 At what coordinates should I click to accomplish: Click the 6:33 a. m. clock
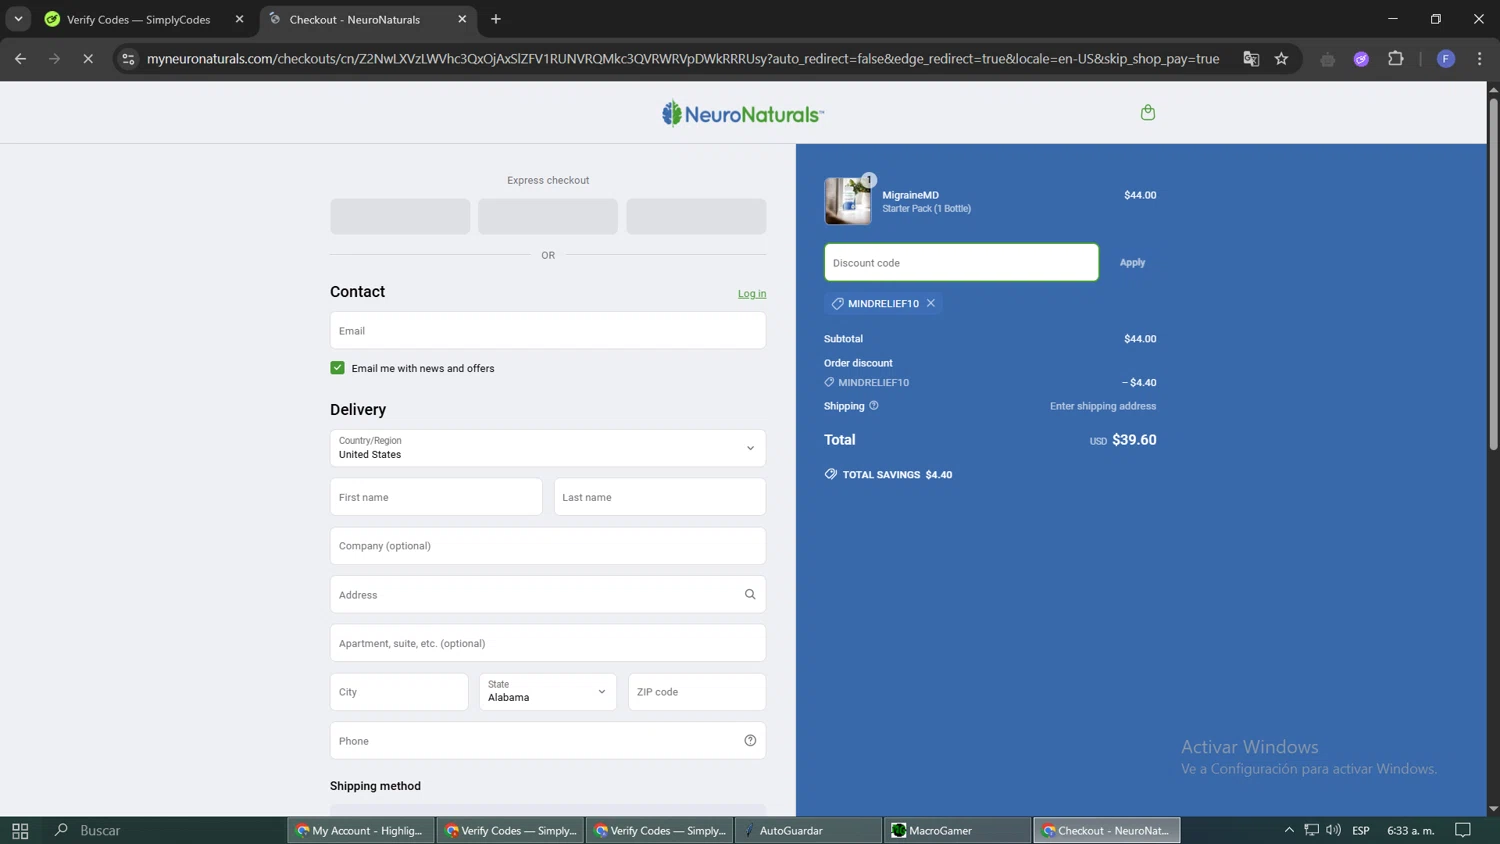(1410, 830)
